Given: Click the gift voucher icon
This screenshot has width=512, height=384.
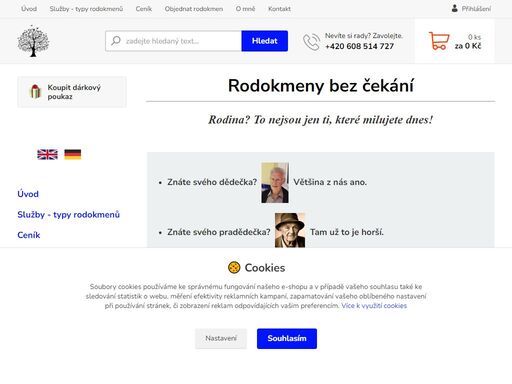Looking at the screenshot, I should pos(35,92).
